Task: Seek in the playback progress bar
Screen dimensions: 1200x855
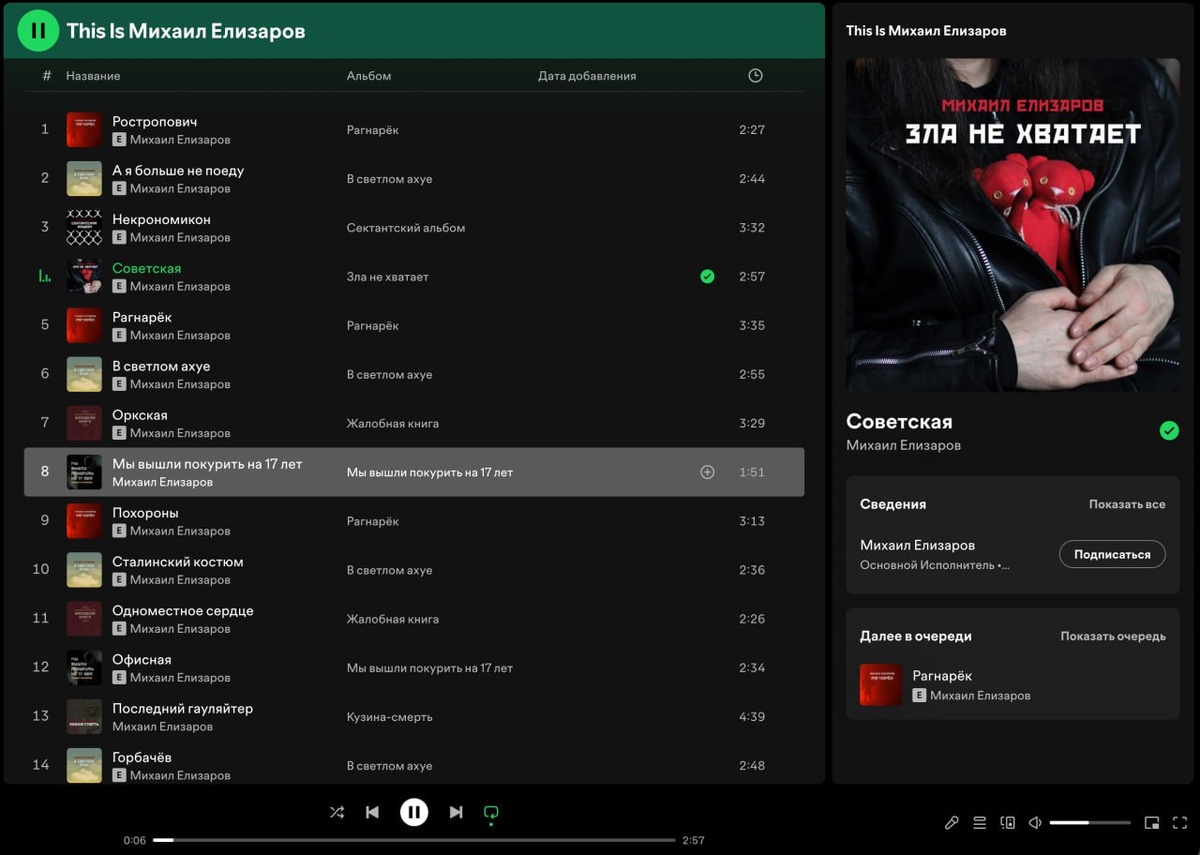Action: click(414, 840)
